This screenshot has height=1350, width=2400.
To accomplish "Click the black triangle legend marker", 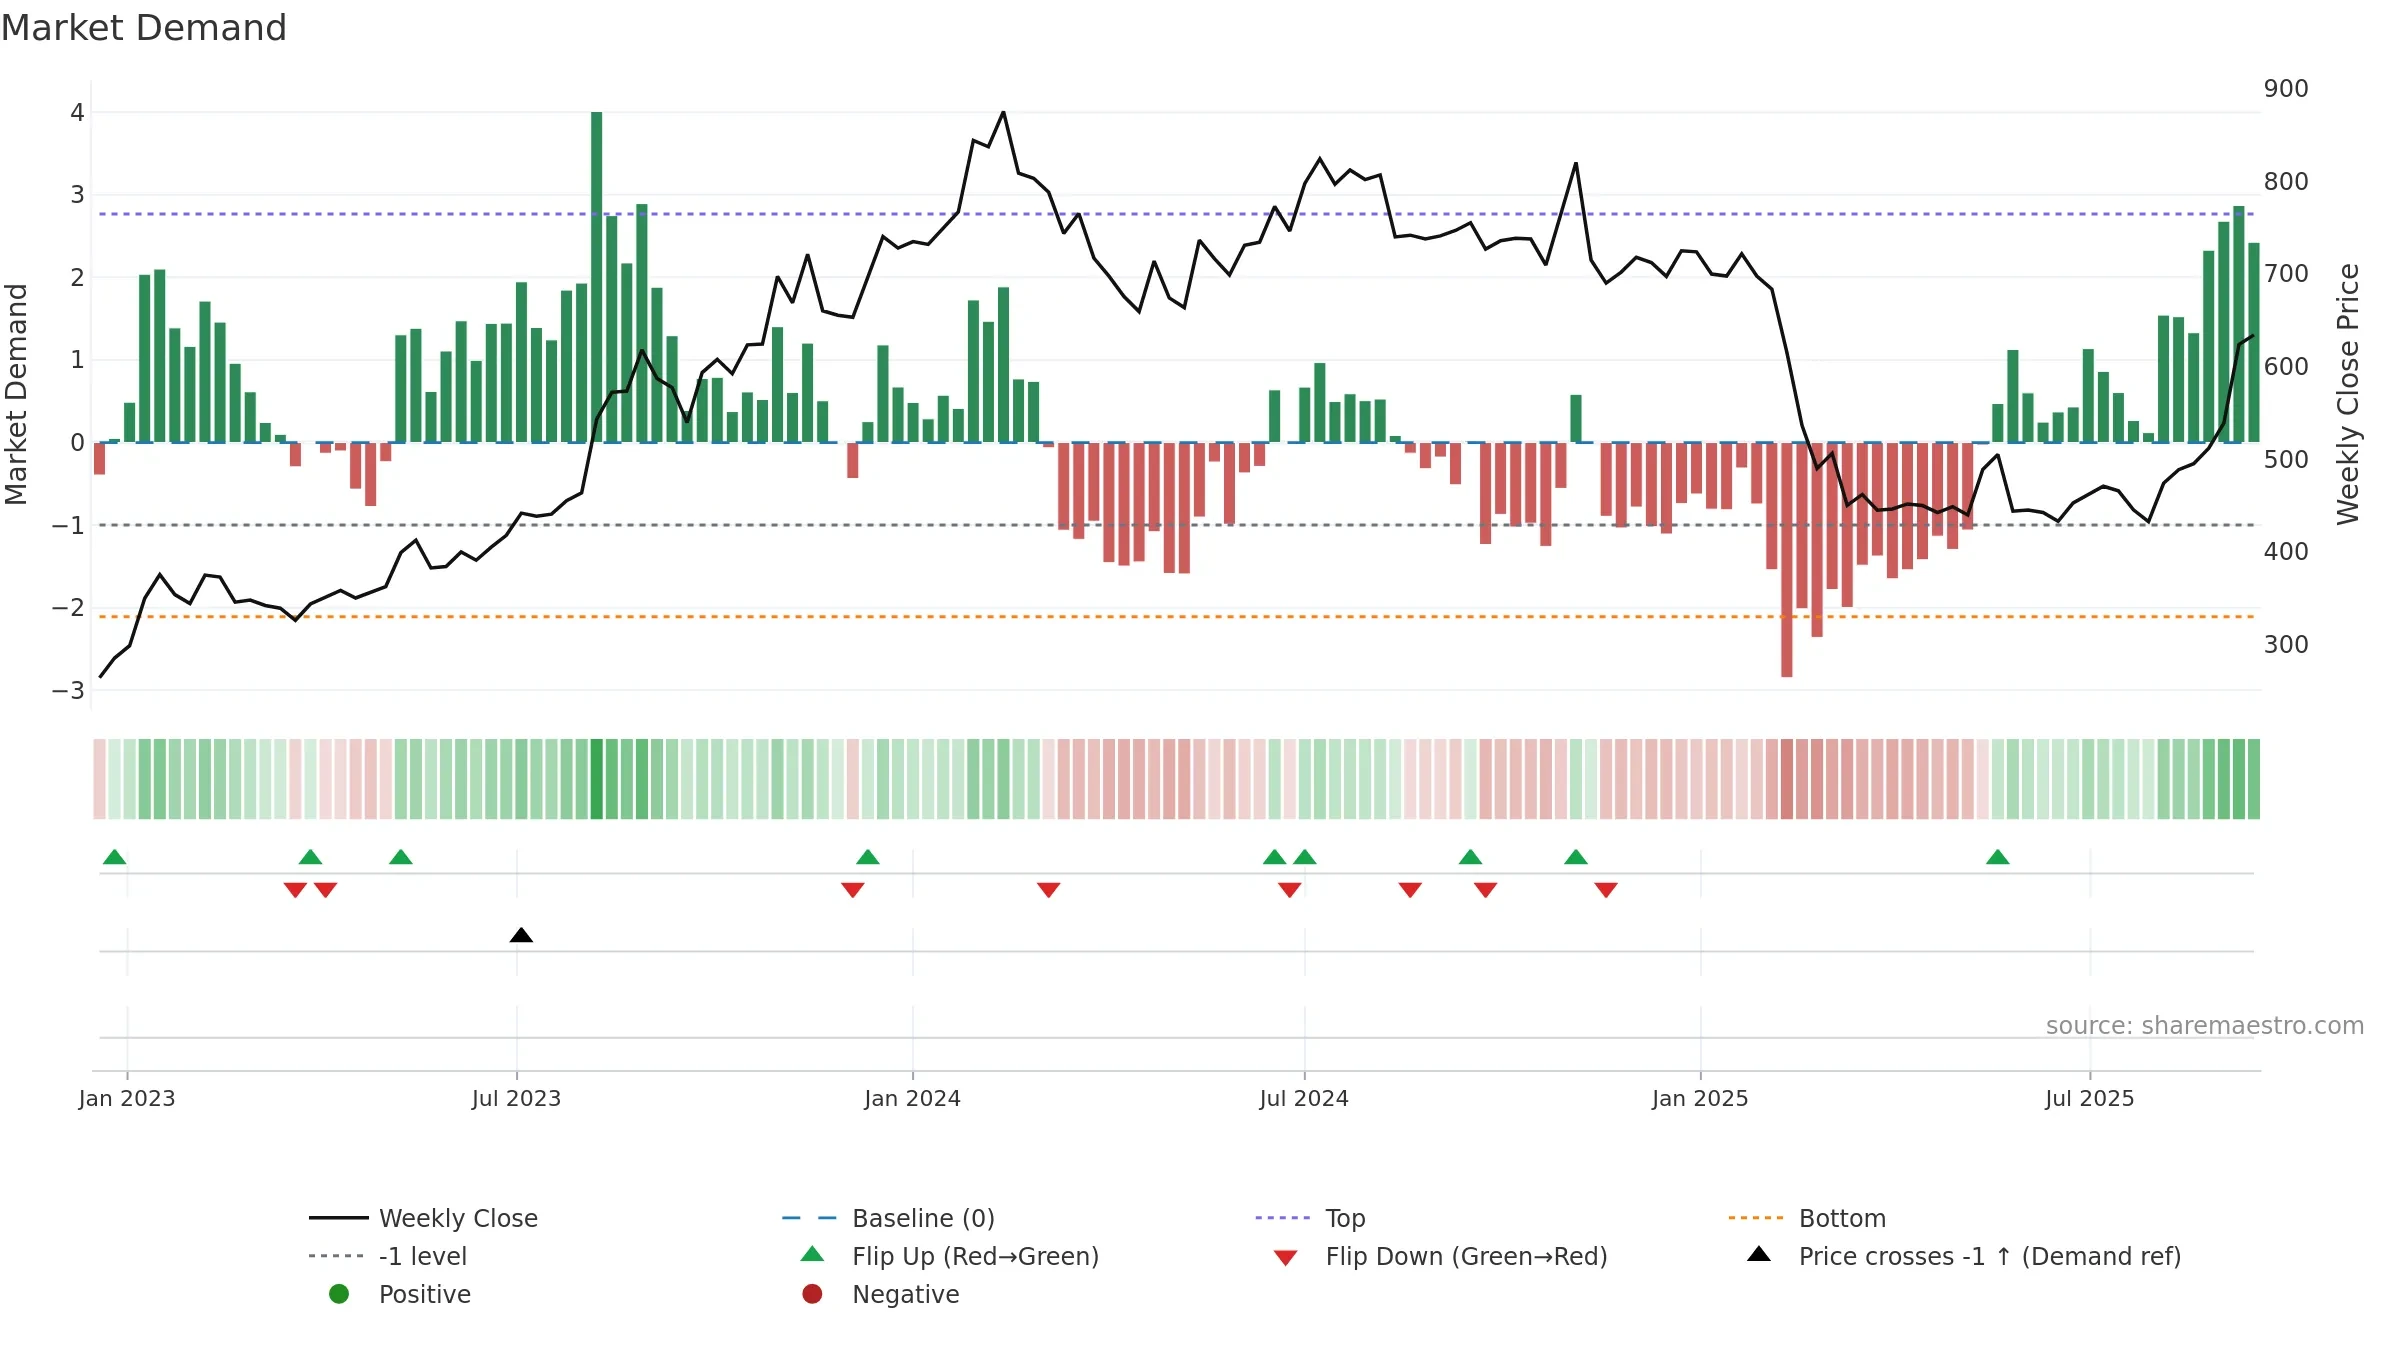I will click(x=1759, y=1254).
